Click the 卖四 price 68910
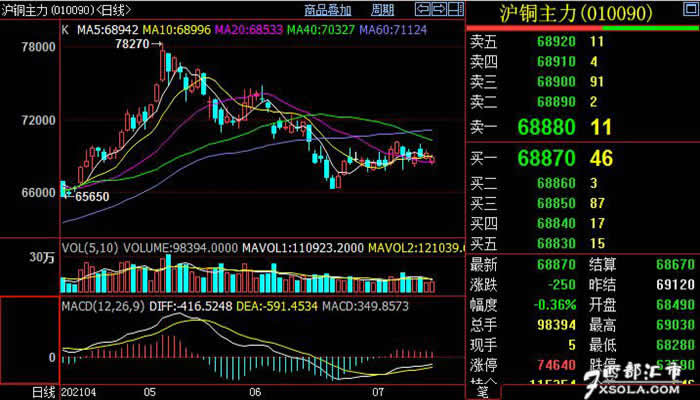700x400 pixels. point(556,61)
